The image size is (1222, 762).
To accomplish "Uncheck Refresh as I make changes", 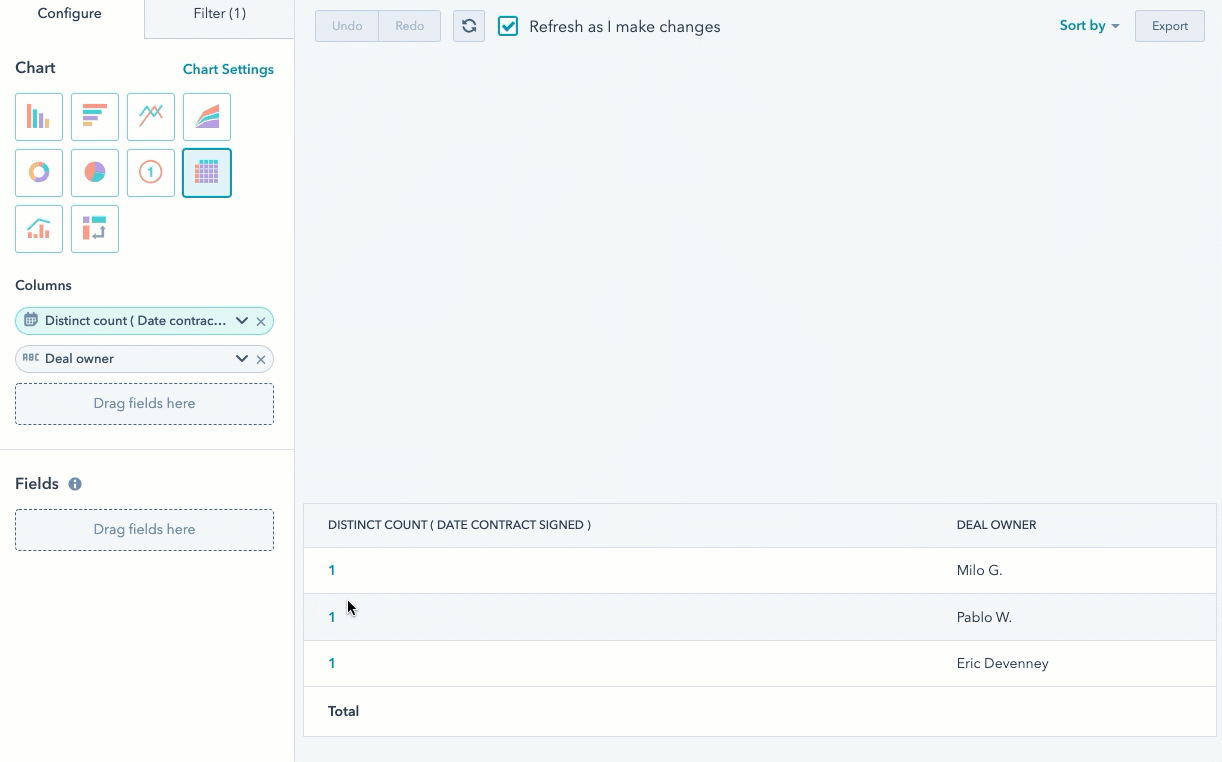I will (508, 26).
